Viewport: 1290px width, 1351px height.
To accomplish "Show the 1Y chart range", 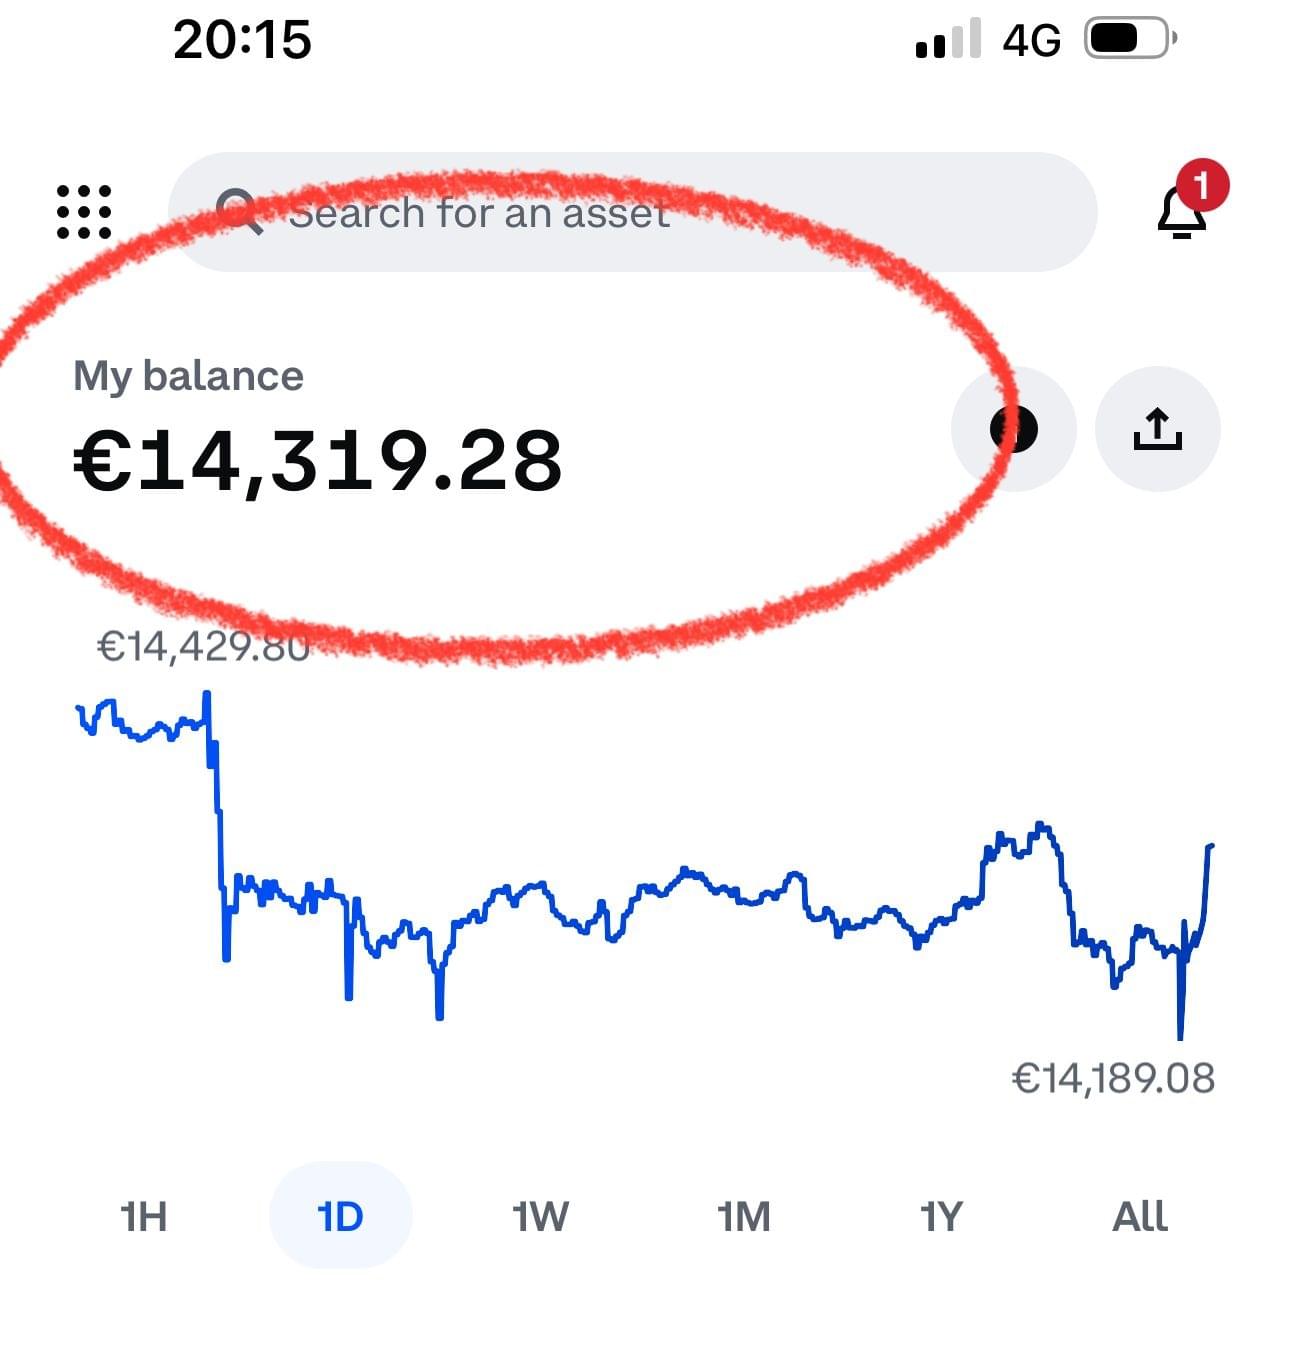I will [941, 1216].
